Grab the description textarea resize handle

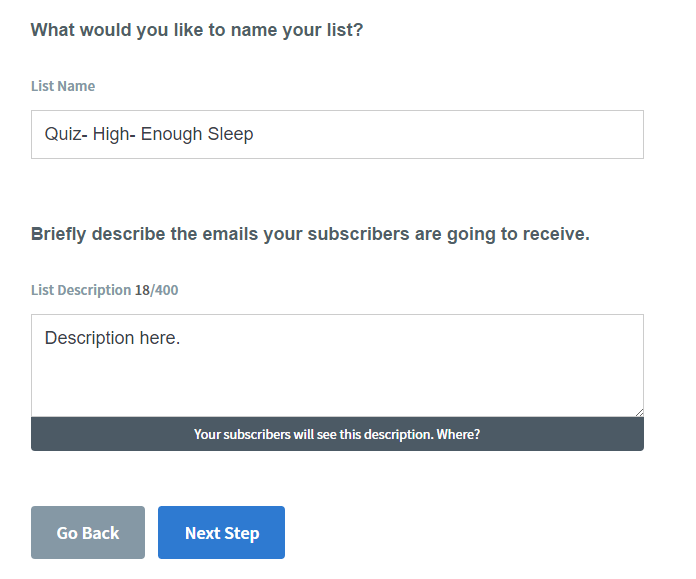(638, 411)
